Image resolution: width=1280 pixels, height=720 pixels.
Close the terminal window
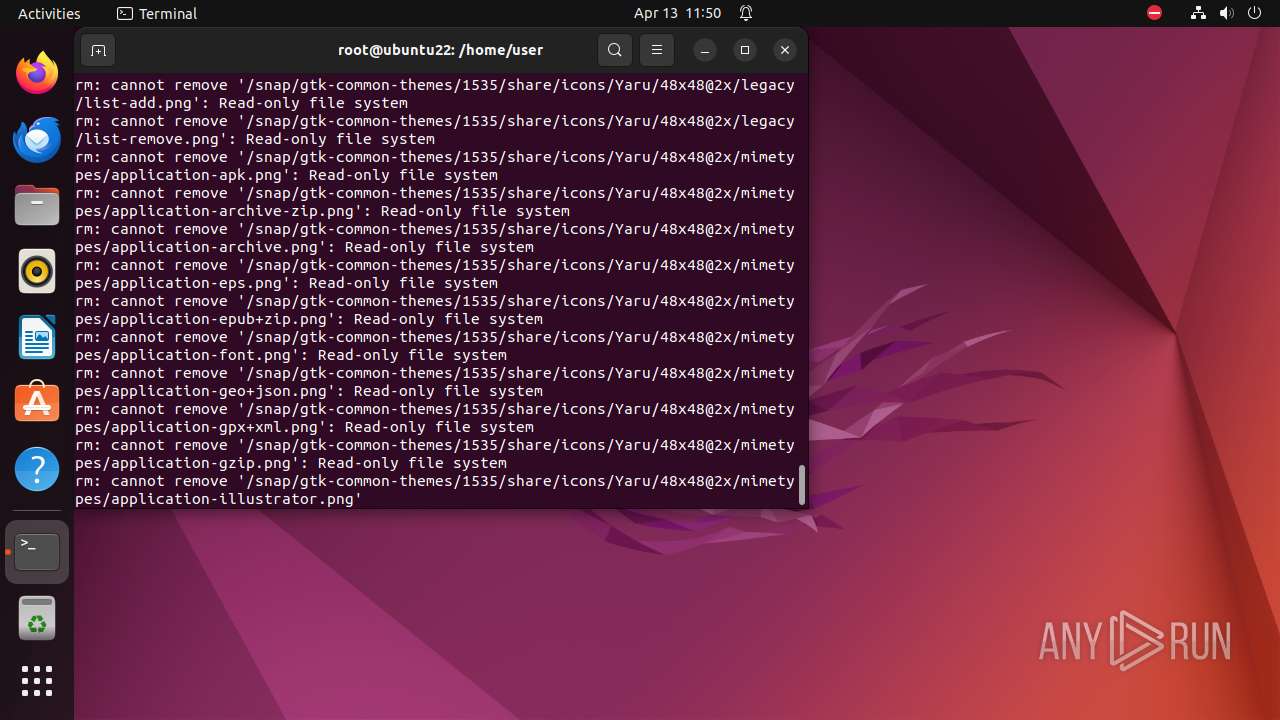[x=785, y=50]
